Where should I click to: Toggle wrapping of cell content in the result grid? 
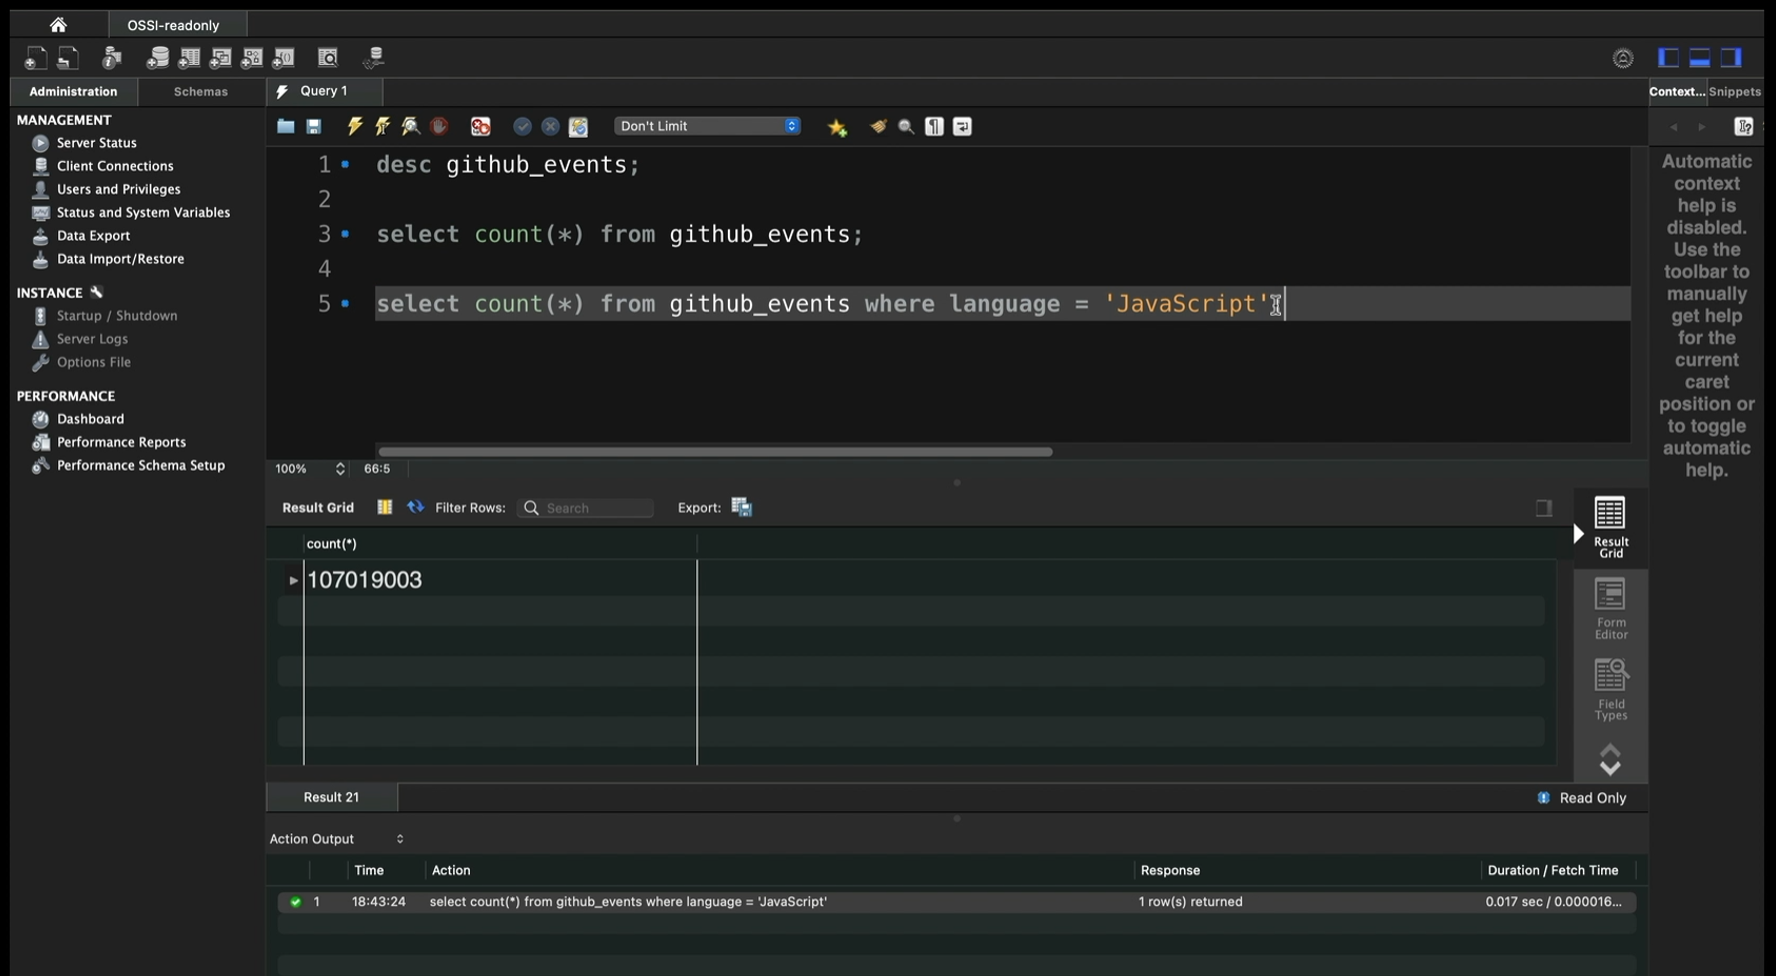coord(1544,508)
